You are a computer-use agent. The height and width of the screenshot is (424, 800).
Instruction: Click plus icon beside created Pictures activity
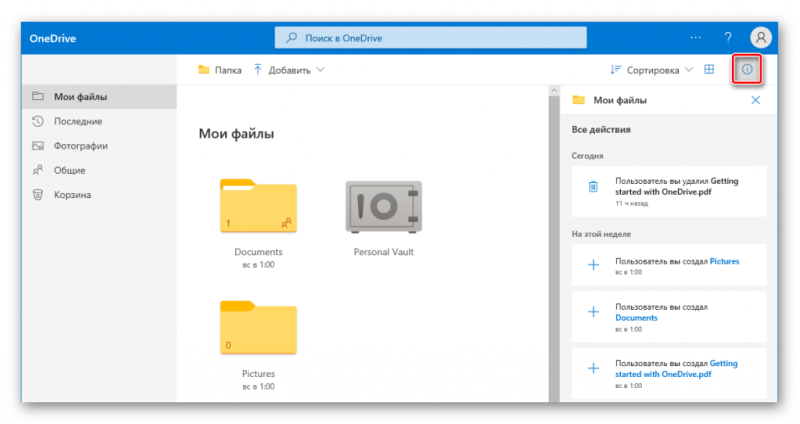pyautogui.click(x=593, y=264)
